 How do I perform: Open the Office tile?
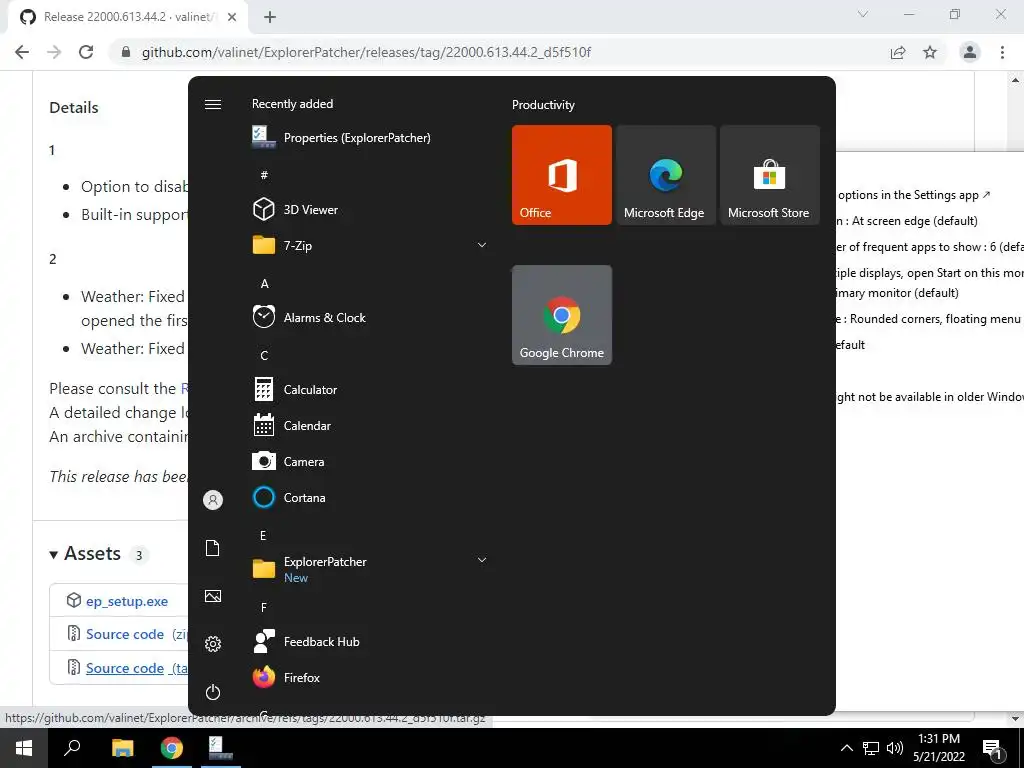pyautogui.click(x=562, y=175)
